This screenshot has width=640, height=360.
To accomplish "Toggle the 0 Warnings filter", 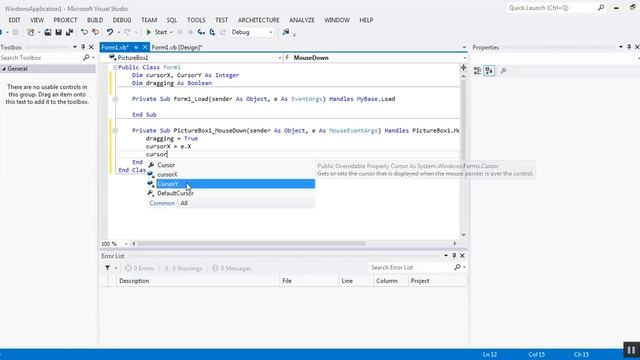I will pos(183,269).
